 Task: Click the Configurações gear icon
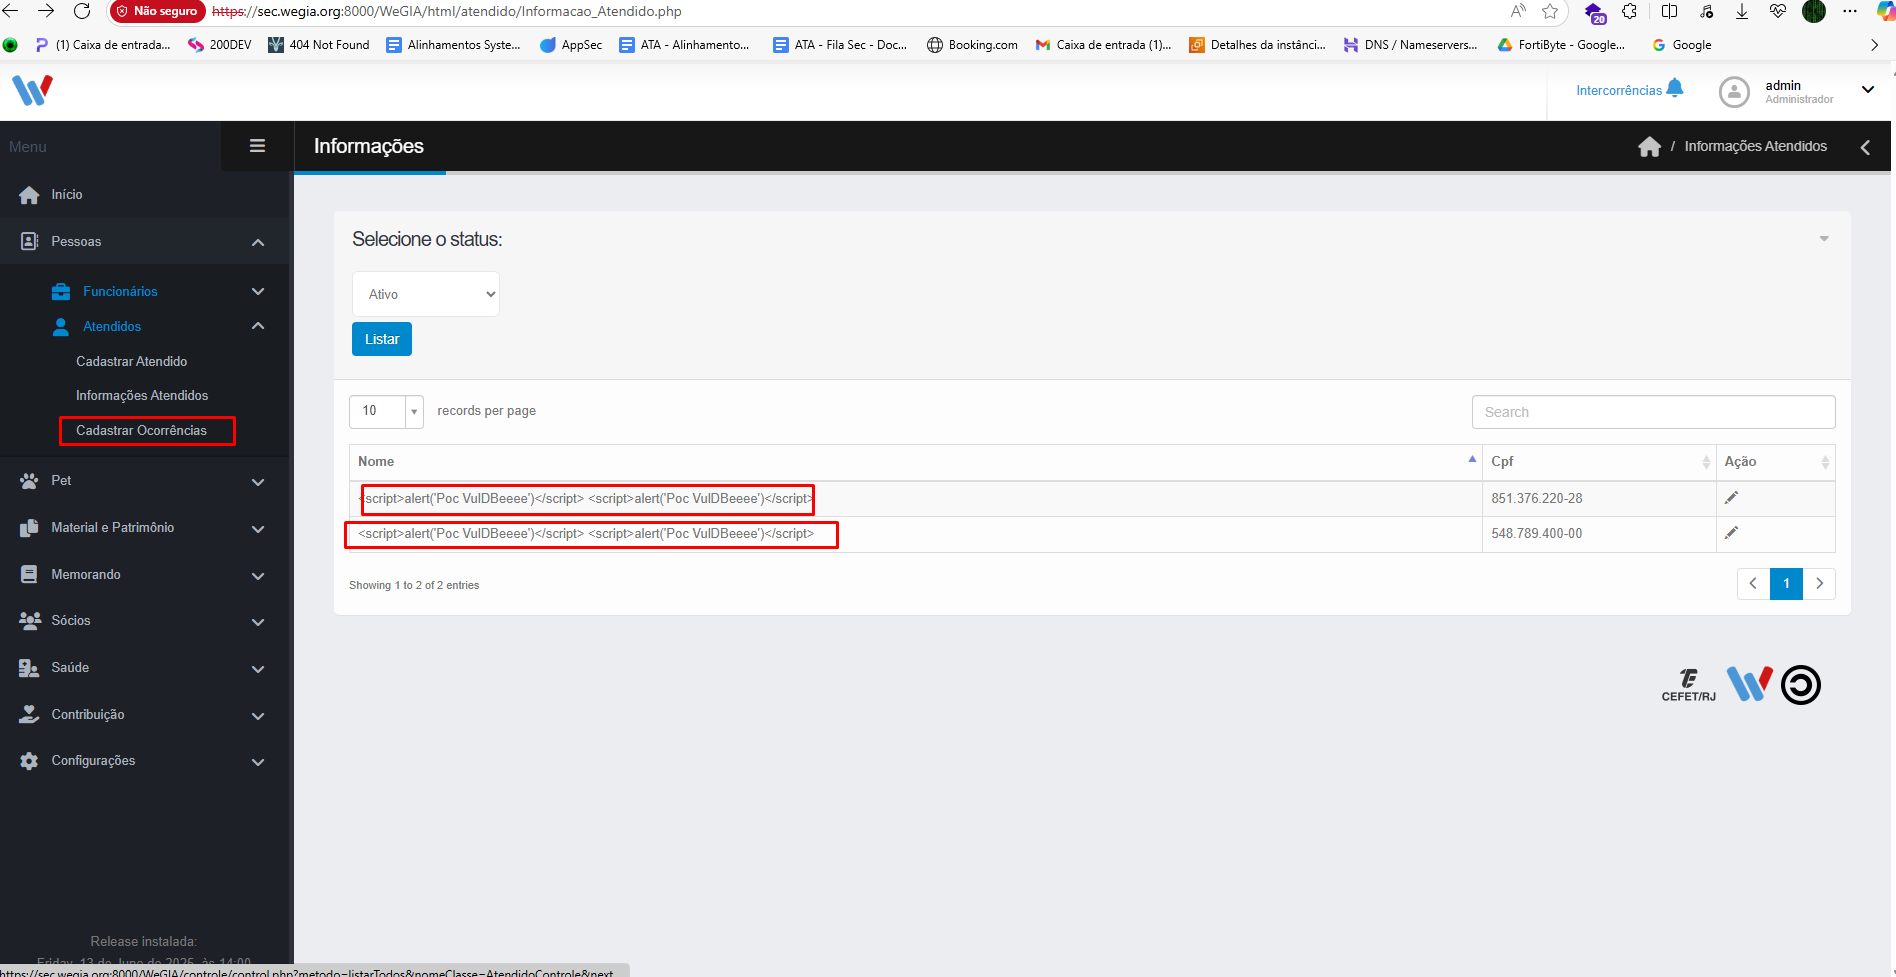[x=29, y=761]
